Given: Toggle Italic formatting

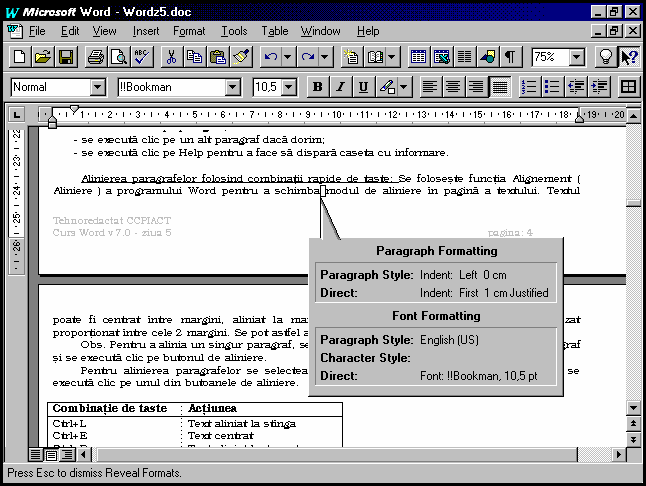Looking at the screenshot, I should click(x=341, y=87).
